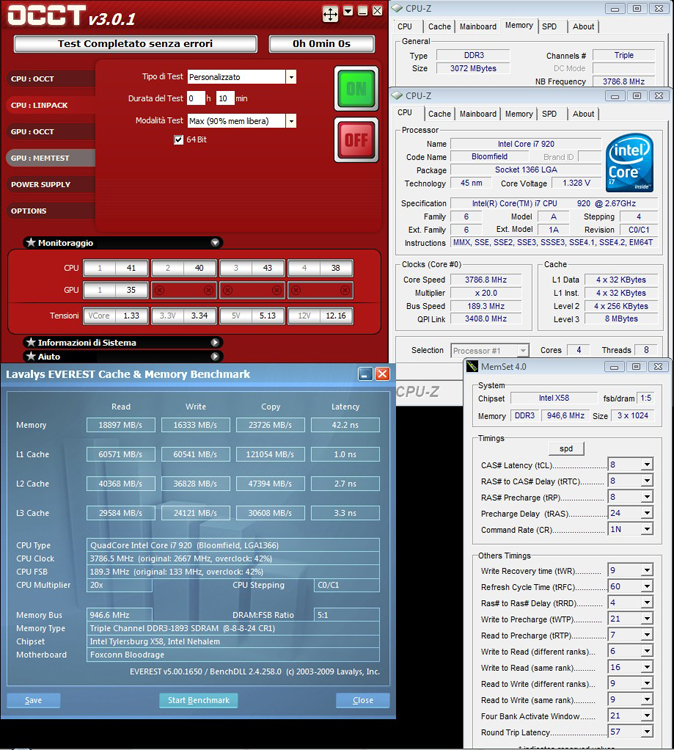674x750 pixels.
Task: Click the Monitoraggio star icon
Action: tap(31, 243)
